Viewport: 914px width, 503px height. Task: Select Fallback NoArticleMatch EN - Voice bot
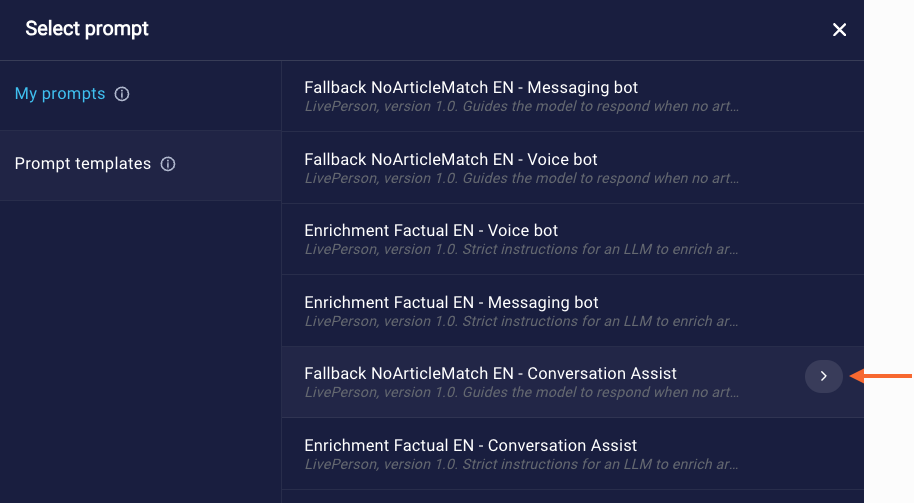pyautogui.click(x=572, y=168)
